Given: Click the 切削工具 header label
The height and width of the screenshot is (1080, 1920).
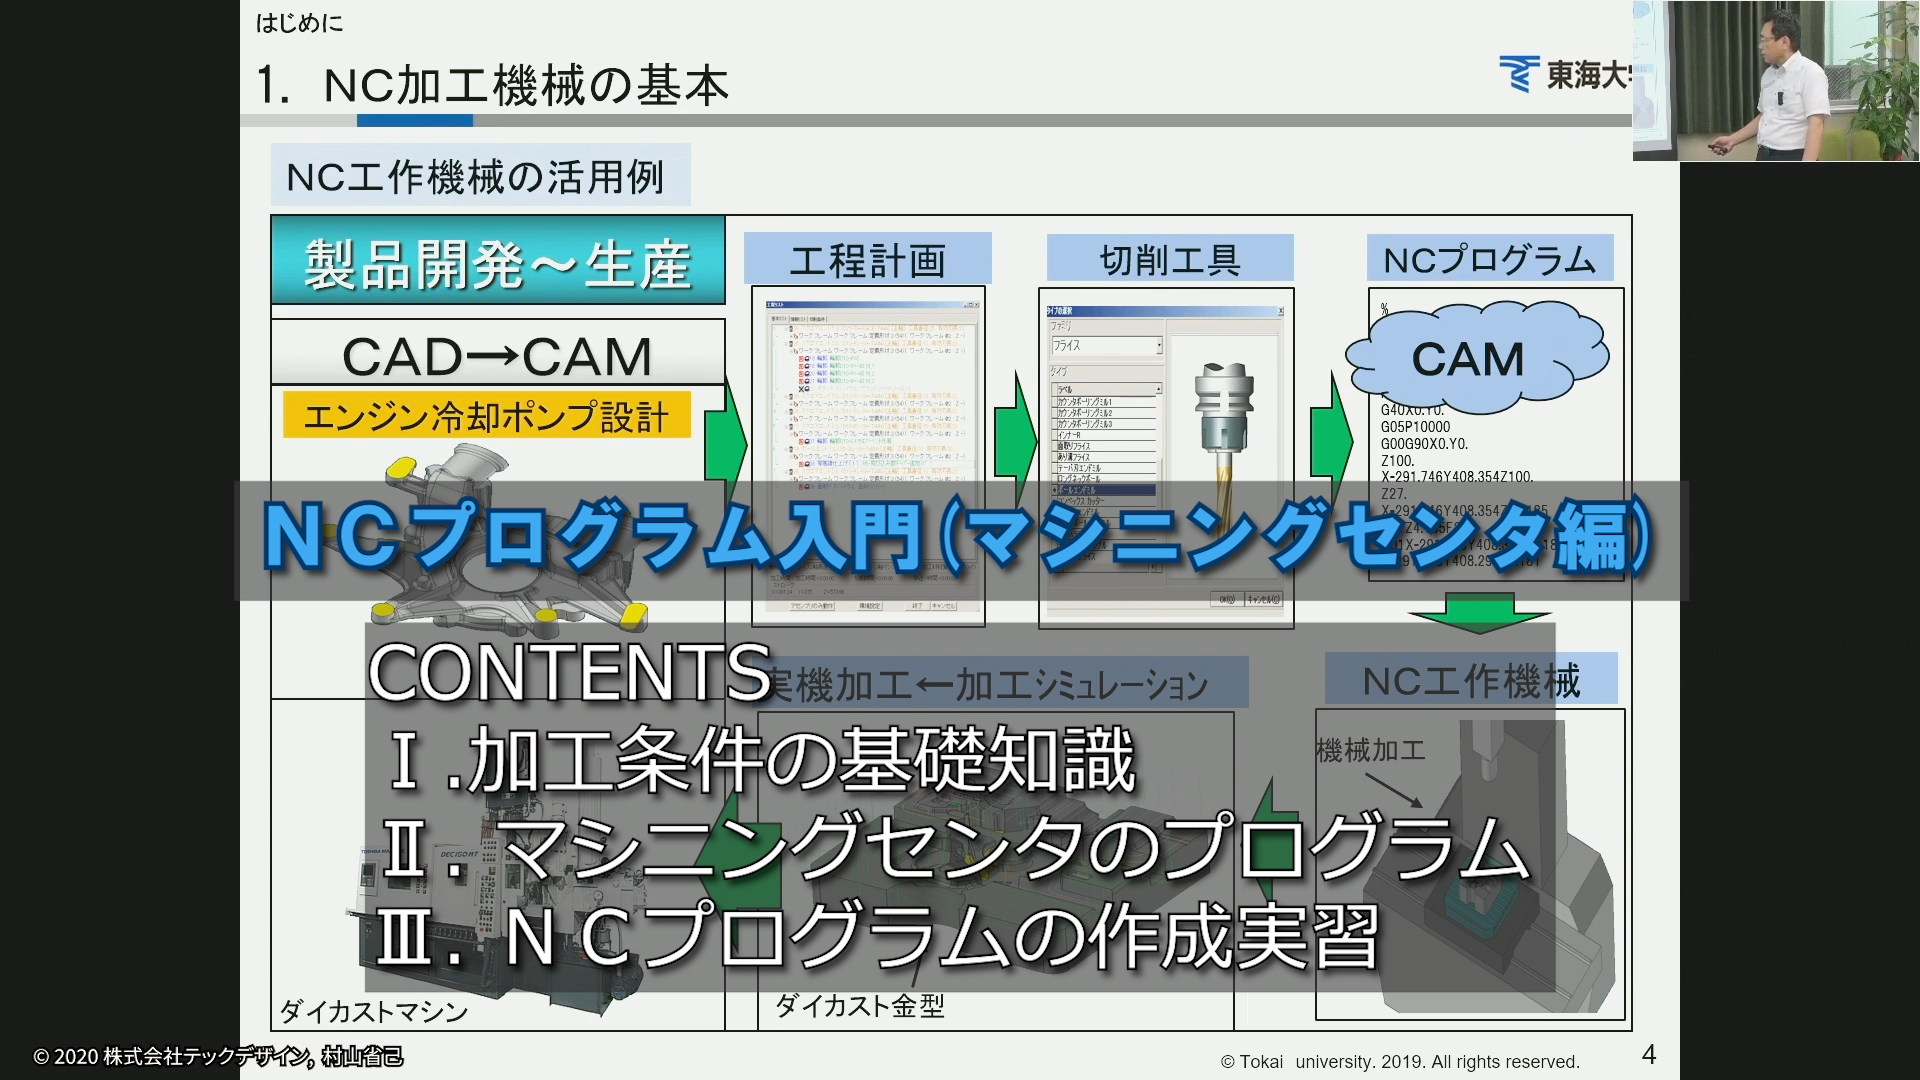Looking at the screenshot, I should pyautogui.click(x=1170, y=259).
